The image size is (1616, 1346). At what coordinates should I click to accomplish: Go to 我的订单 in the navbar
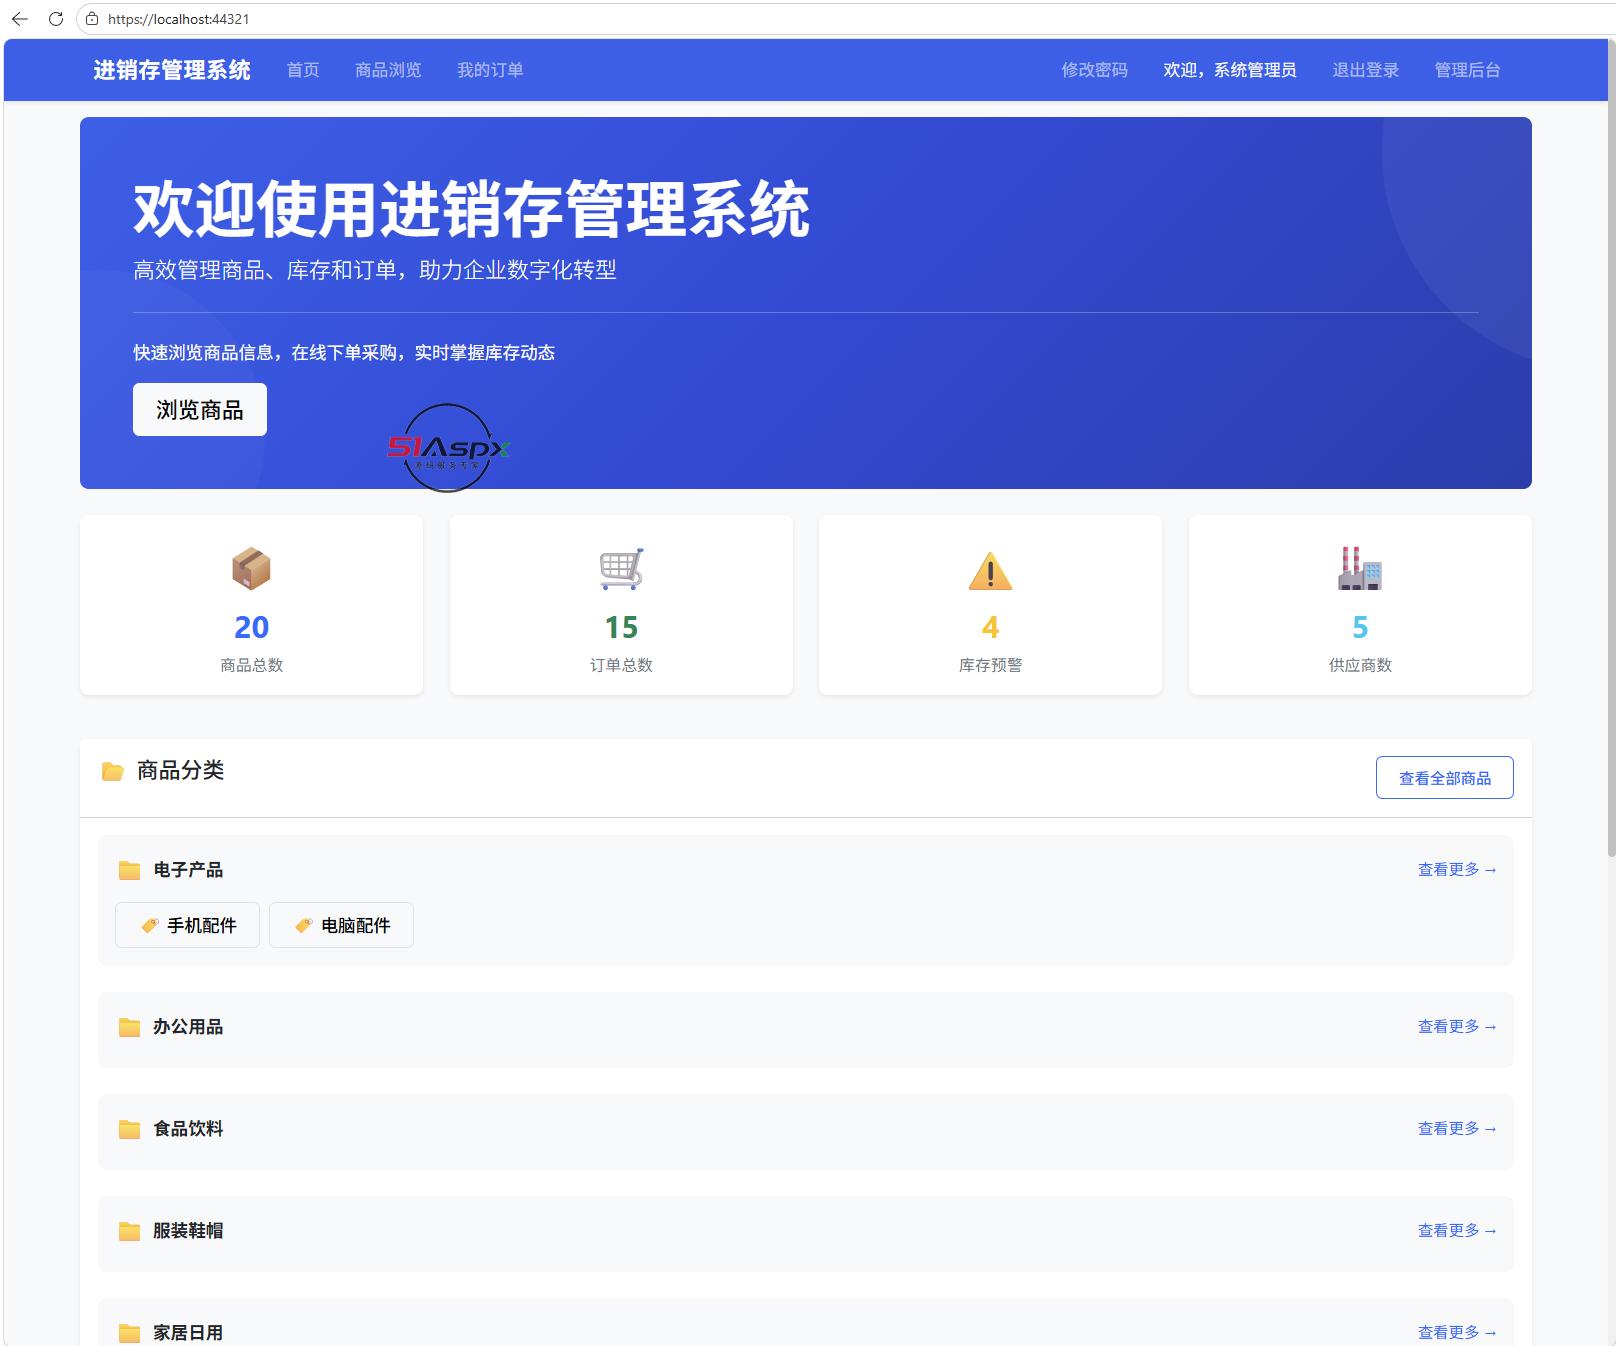490,70
